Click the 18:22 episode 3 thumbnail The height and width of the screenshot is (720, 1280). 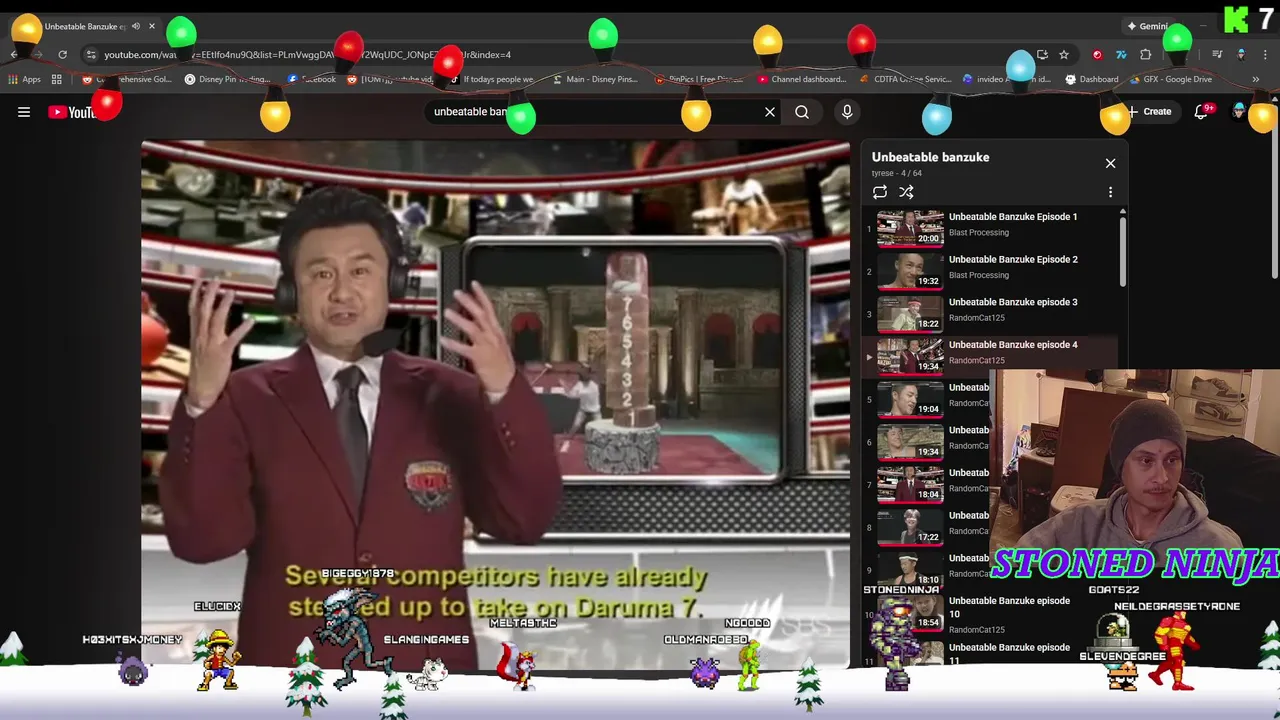(910, 313)
